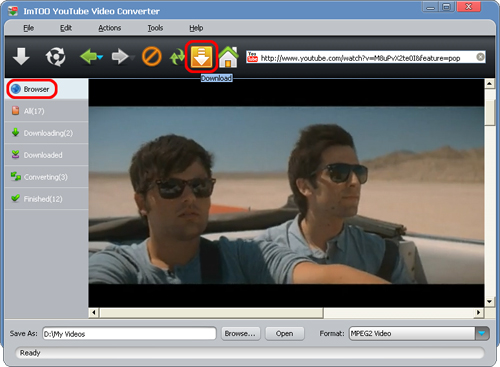Select the Browser sidebar tab

tap(46, 89)
